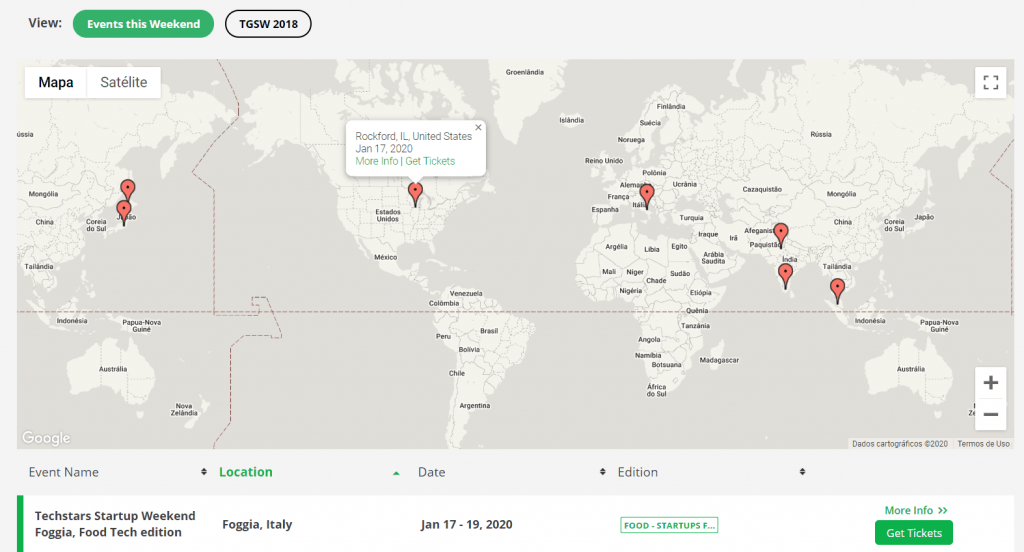This screenshot has height=552, width=1024.
Task: Select the Rockford map pin
Action: click(x=415, y=194)
